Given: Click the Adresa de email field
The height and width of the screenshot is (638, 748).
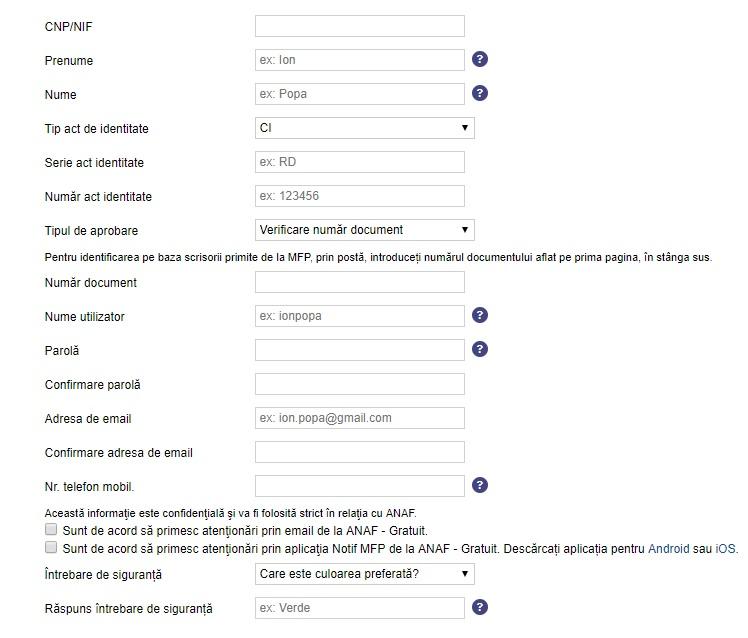Looking at the screenshot, I should 360,418.
